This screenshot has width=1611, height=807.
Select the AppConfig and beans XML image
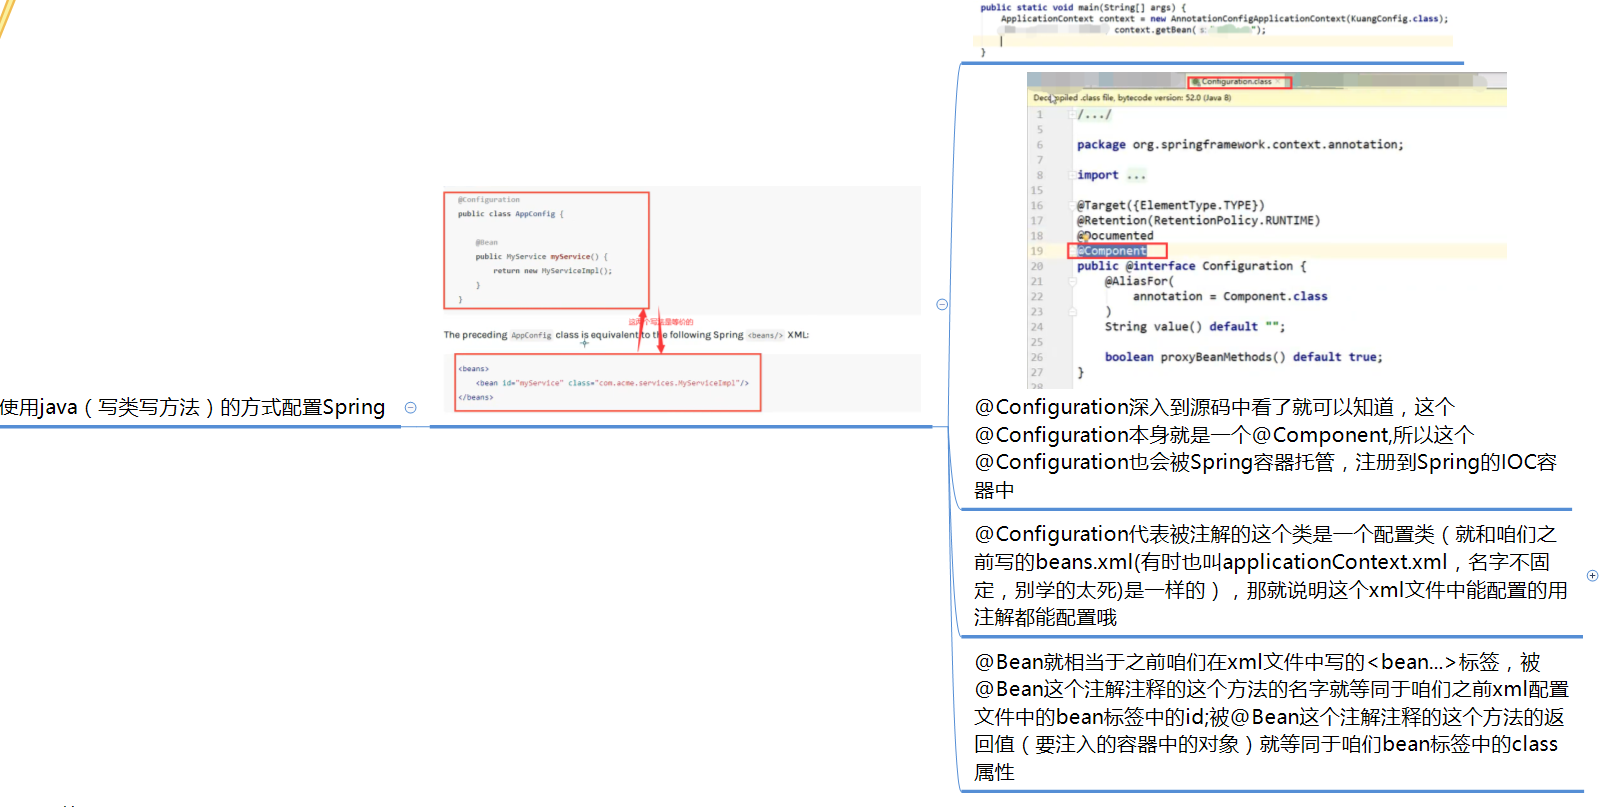tap(682, 299)
